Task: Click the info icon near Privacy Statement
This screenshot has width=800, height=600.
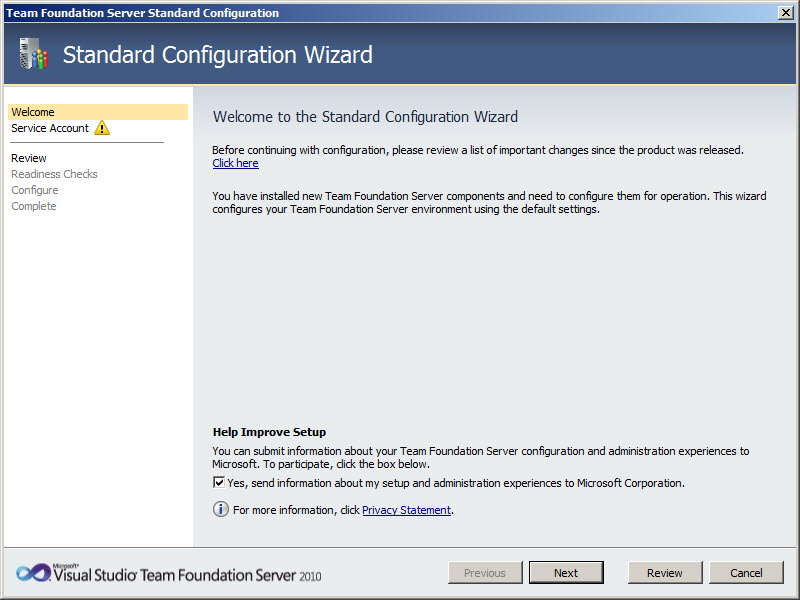Action: 220,509
